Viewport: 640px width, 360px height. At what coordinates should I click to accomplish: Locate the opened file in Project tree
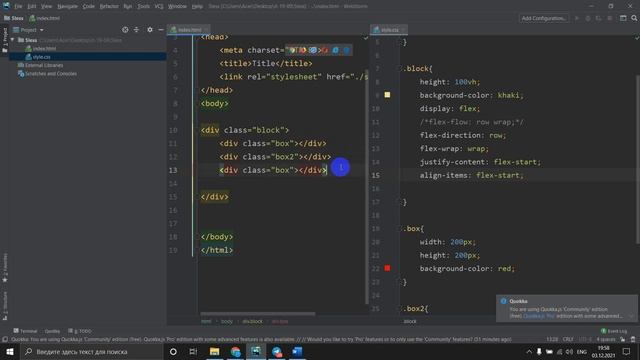point(125,30)
